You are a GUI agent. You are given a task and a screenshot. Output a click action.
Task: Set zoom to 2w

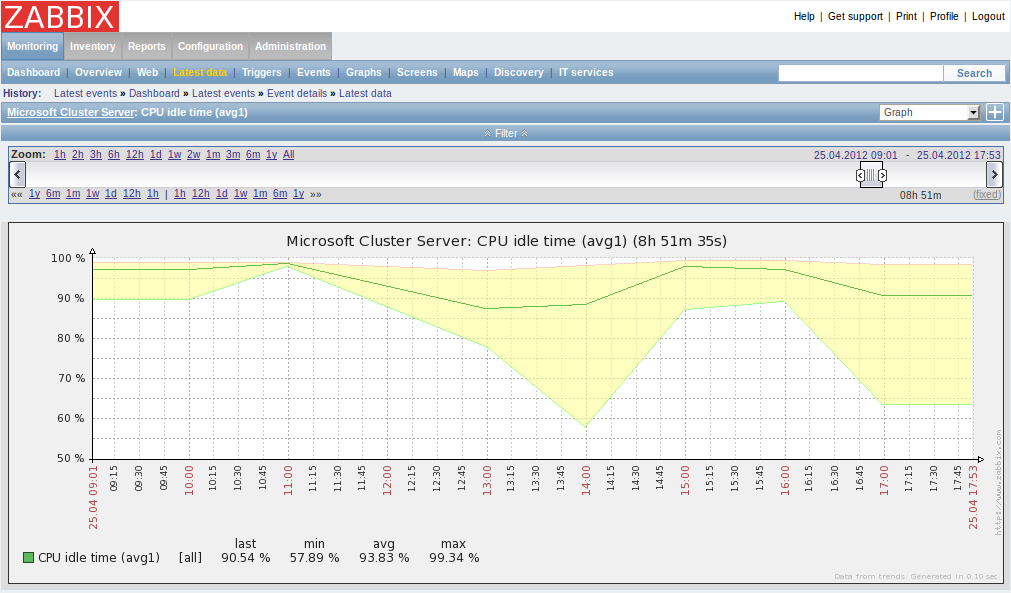(x=193, y=155)
